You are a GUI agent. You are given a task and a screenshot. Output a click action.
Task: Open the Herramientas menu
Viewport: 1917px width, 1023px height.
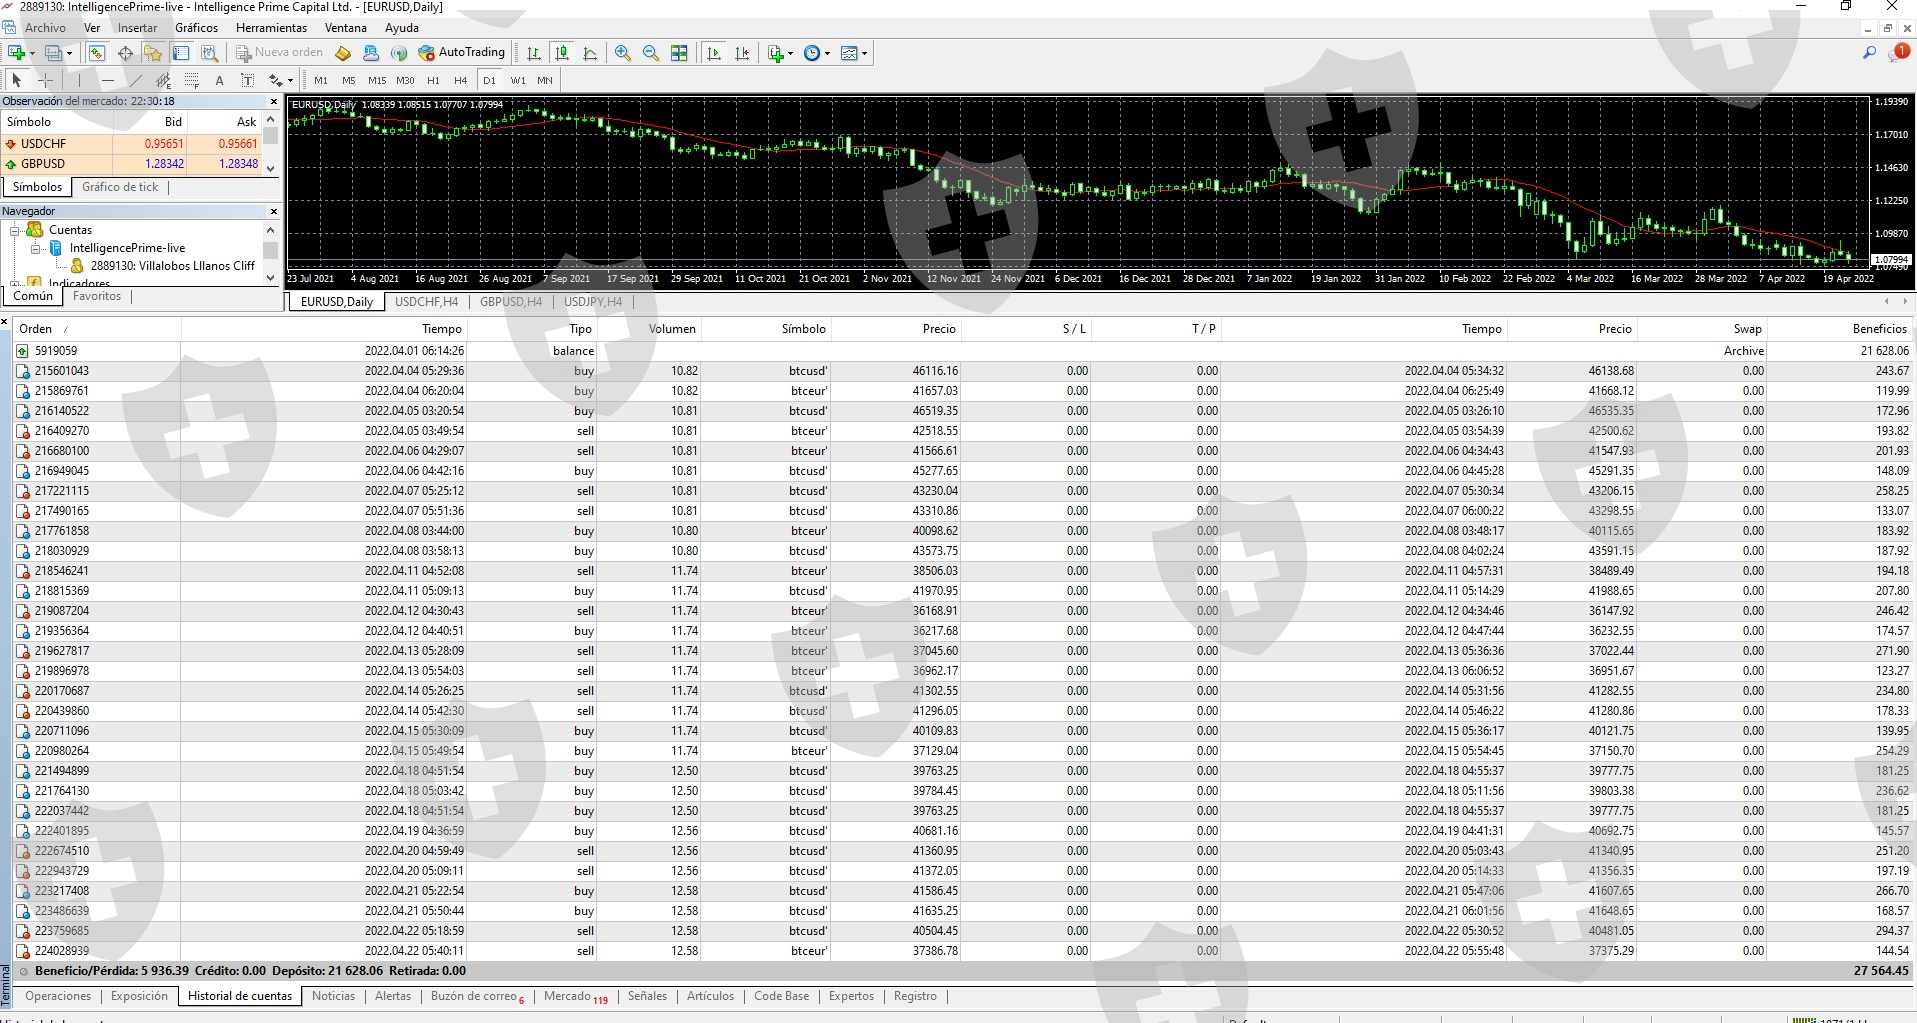[271, 28]
